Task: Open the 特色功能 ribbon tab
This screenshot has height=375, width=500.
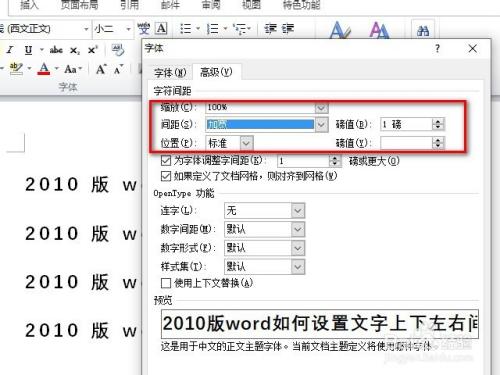Action: tap(301, 5)
